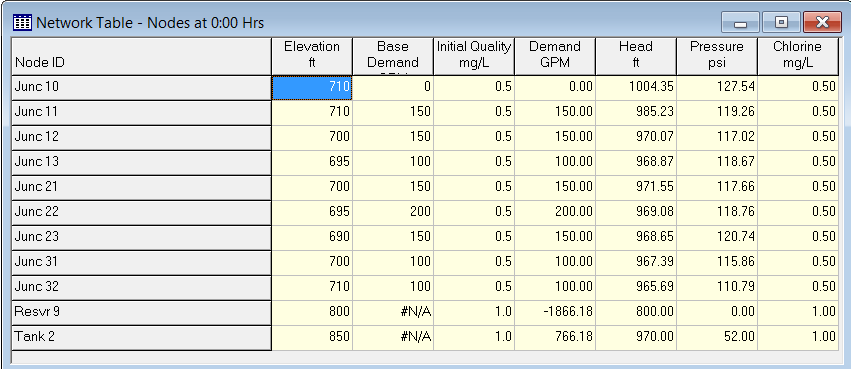Image resolution: width=851 pixels, height=369 pixels.
Task: Click Junc 10 head value 1004.35
Action: click(x=636, y=88)
